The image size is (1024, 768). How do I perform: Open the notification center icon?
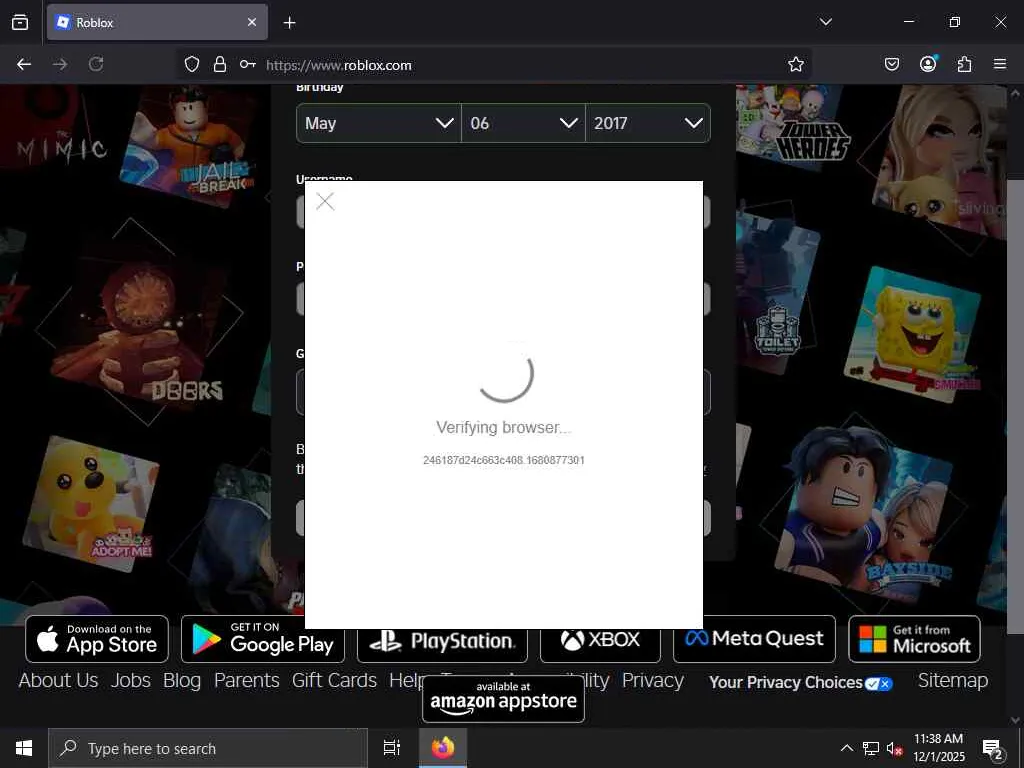pos(993,749)
